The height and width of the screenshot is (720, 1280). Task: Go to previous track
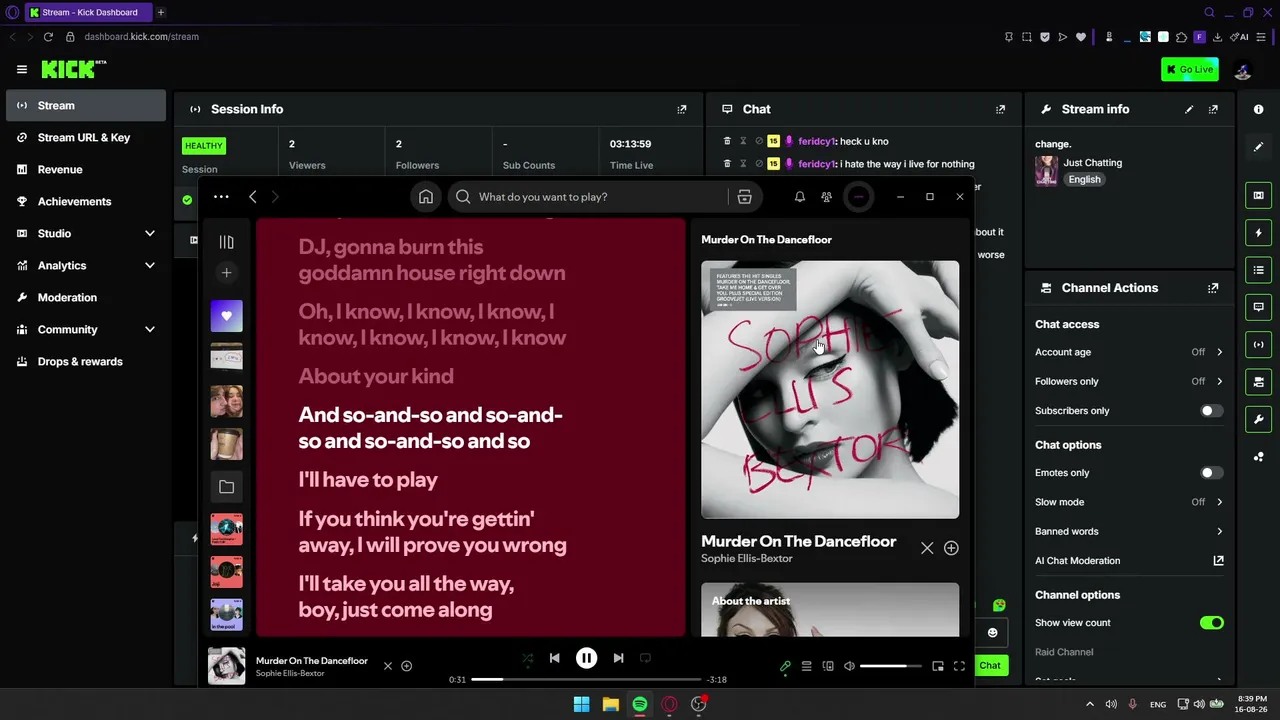(555, 658)
